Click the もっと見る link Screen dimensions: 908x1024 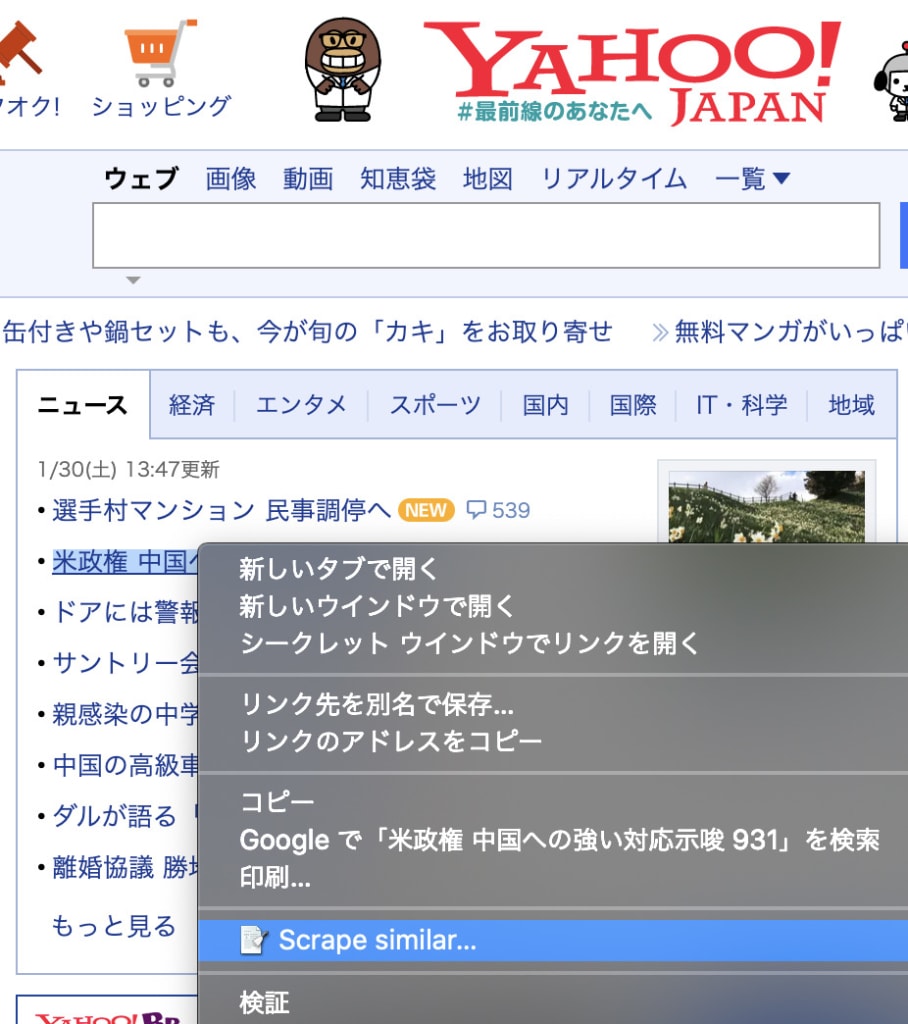click(x=114, y=925)
